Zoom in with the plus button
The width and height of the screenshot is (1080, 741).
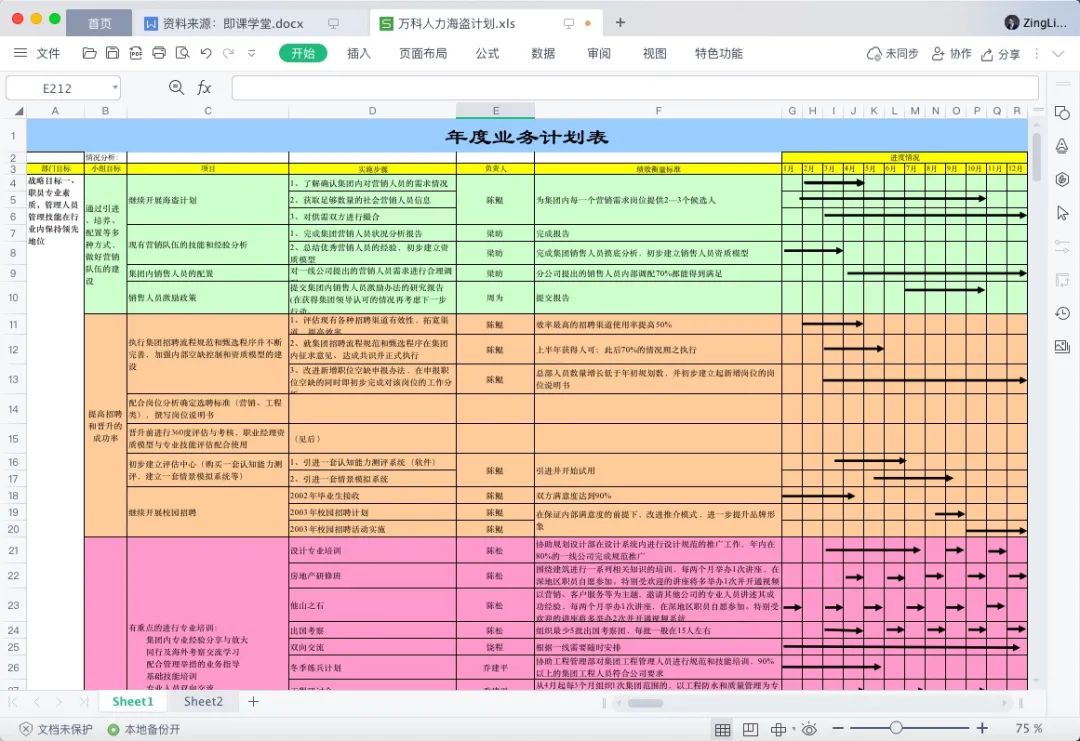(982, 728)
